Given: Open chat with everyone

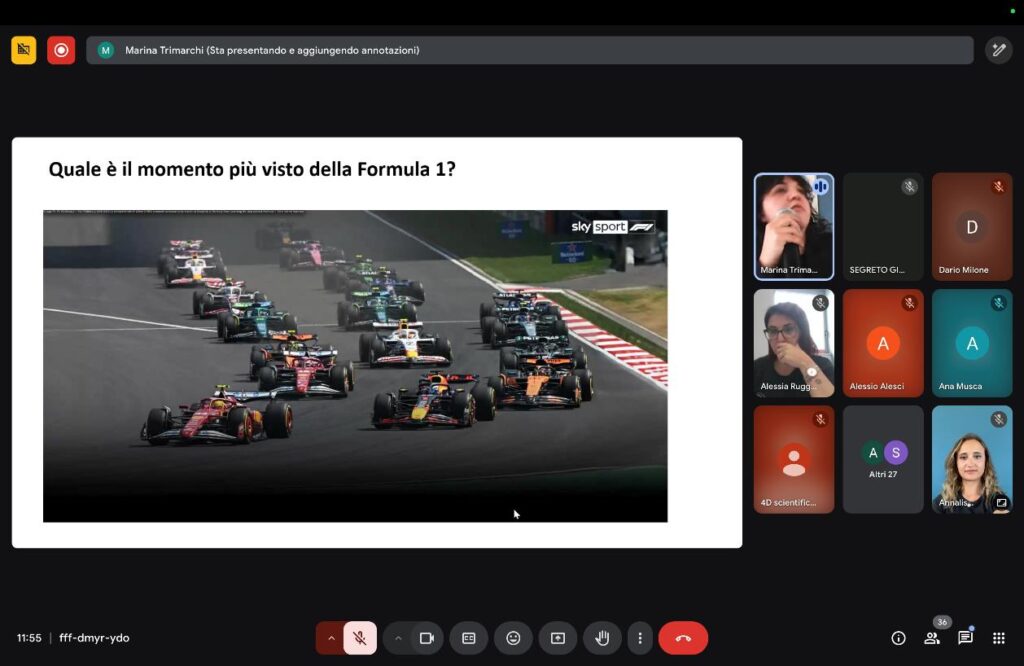Looking at the screenshot, I should click(965, 638).
